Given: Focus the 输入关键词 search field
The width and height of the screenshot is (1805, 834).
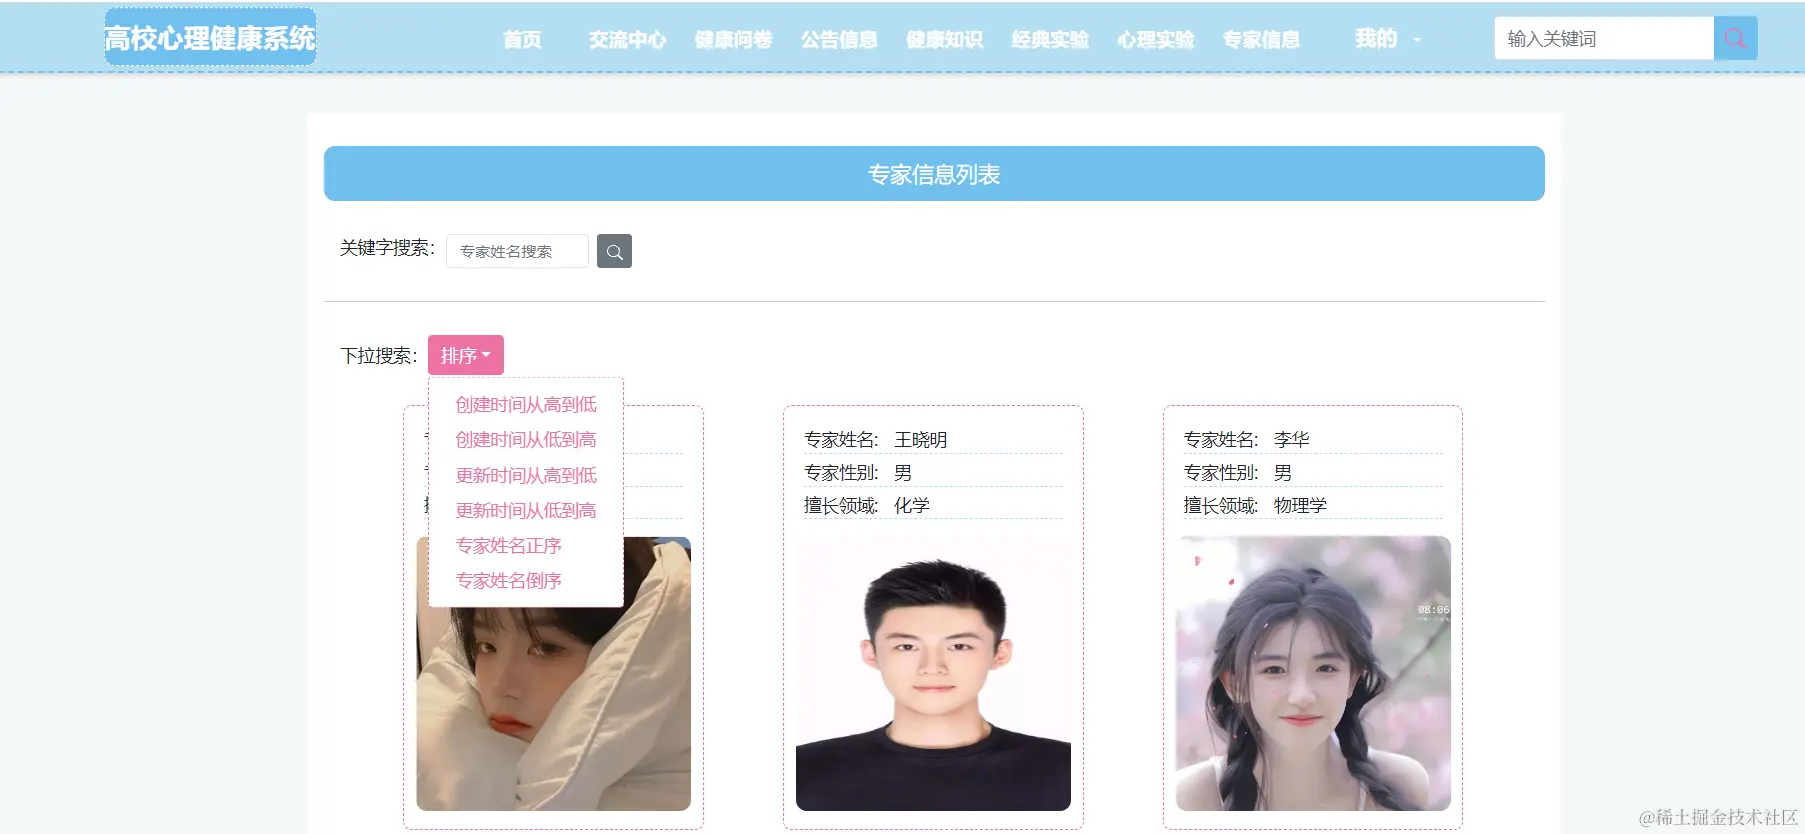Looking at the screenshot, I should (1604, 39).
